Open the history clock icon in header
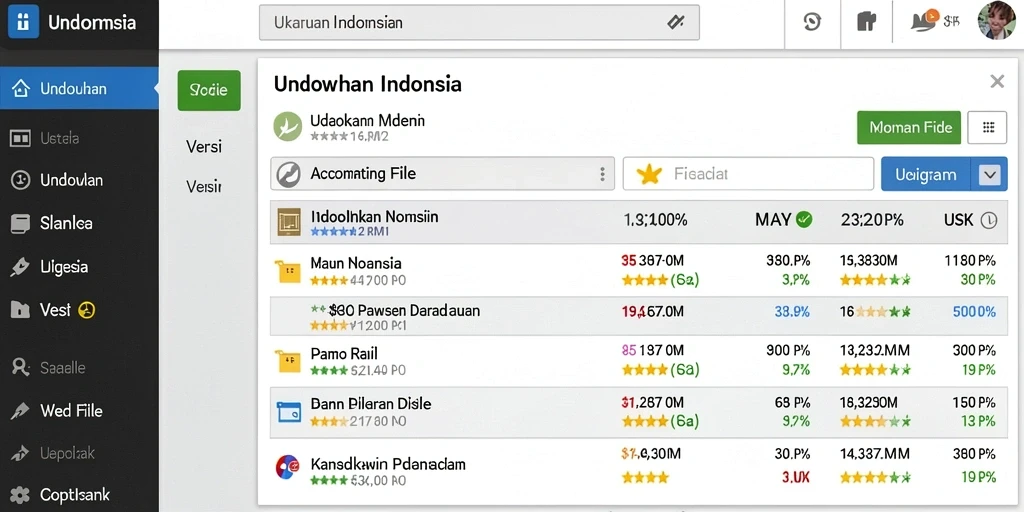Screen dimensions: 1024x512 [x=812, y=22]
